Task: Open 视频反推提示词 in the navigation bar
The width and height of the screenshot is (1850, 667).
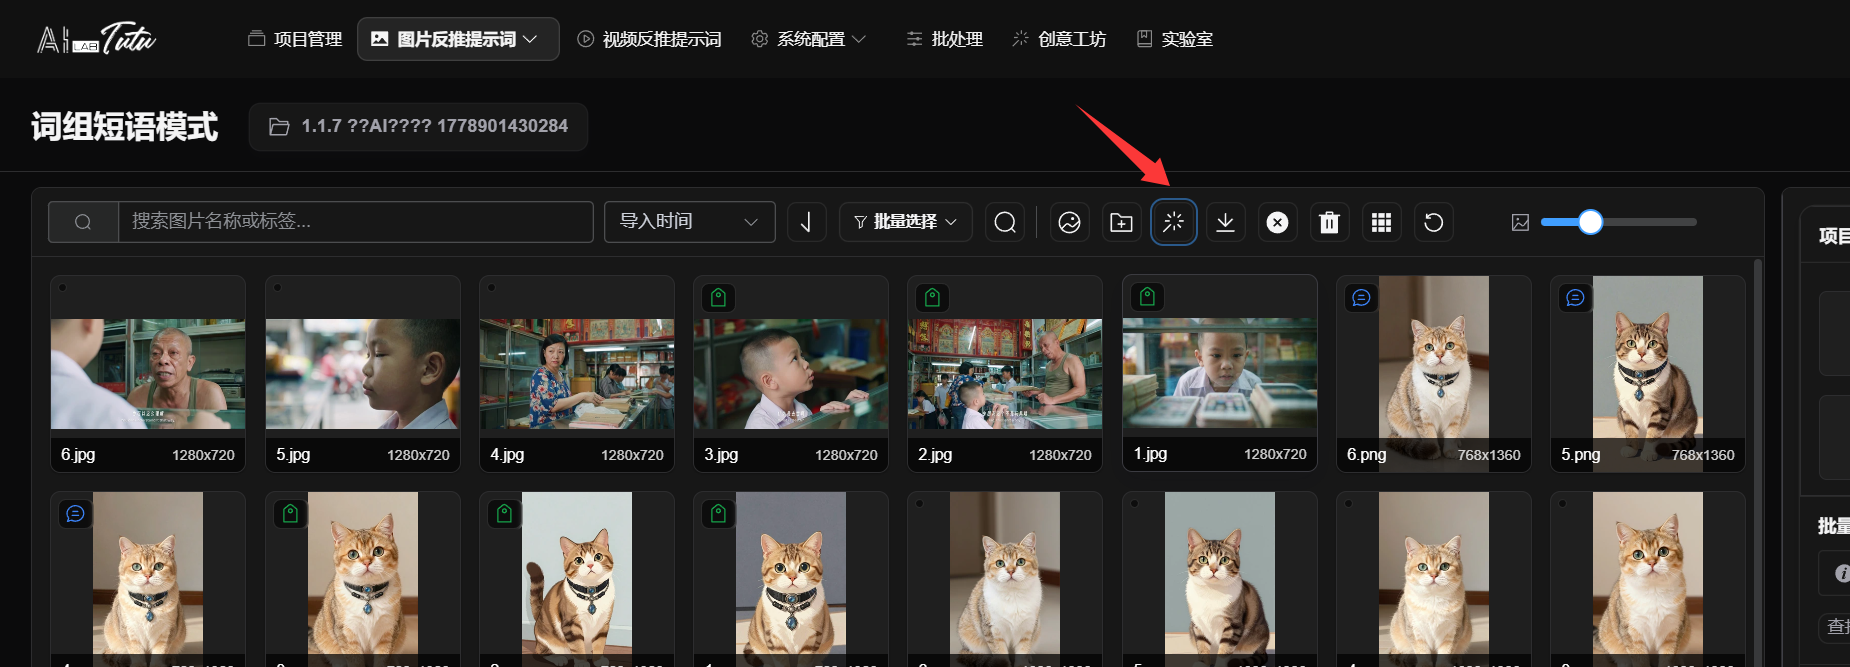Action: tap(650, 39)
